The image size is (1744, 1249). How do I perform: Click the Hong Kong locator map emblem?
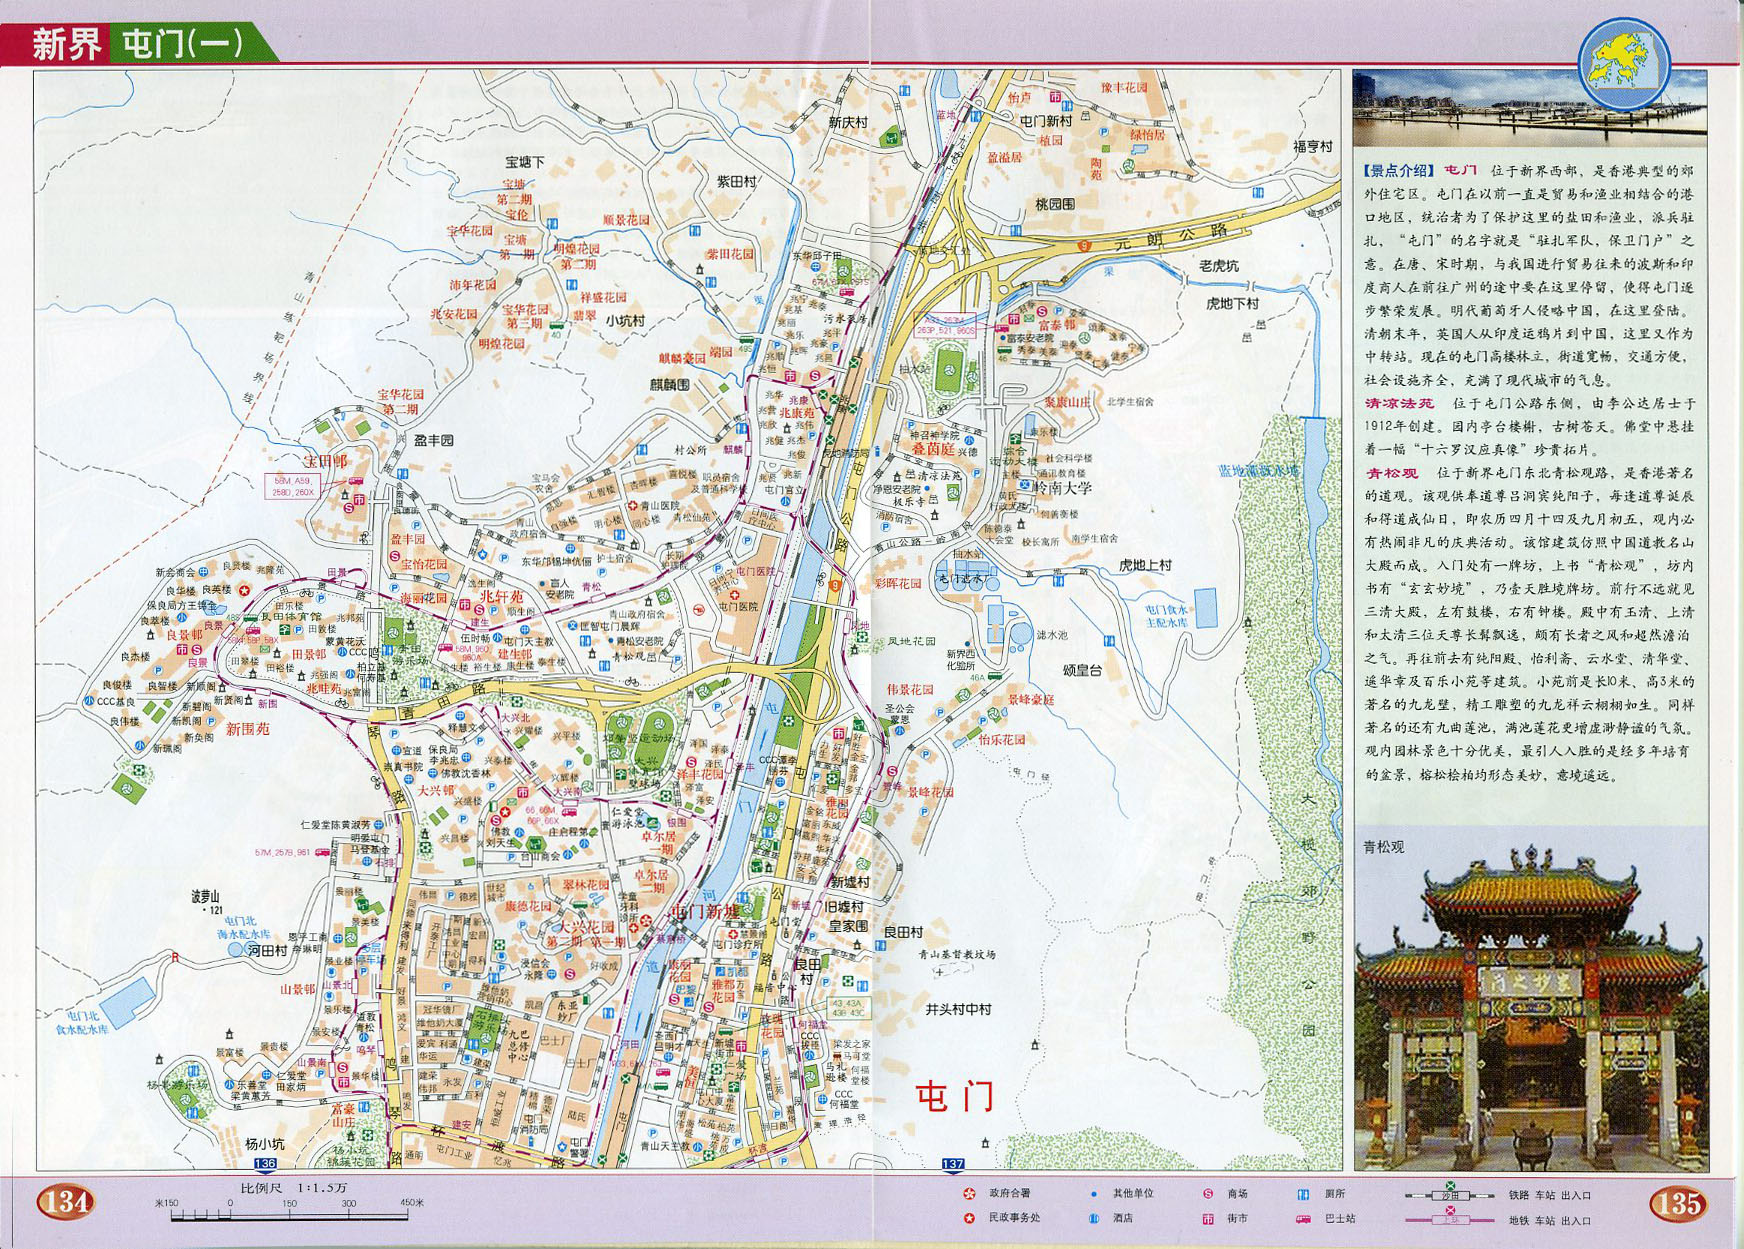tap(1623, 64)
